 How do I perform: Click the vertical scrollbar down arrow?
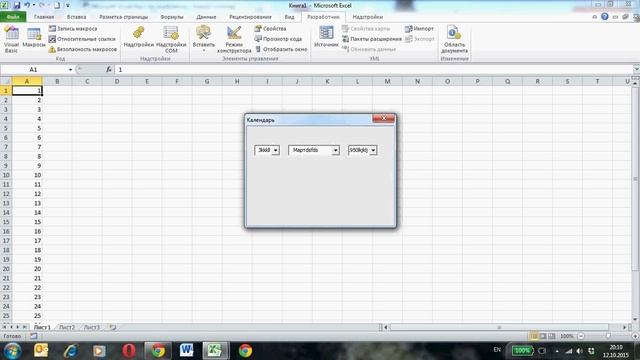click(635, 320)
